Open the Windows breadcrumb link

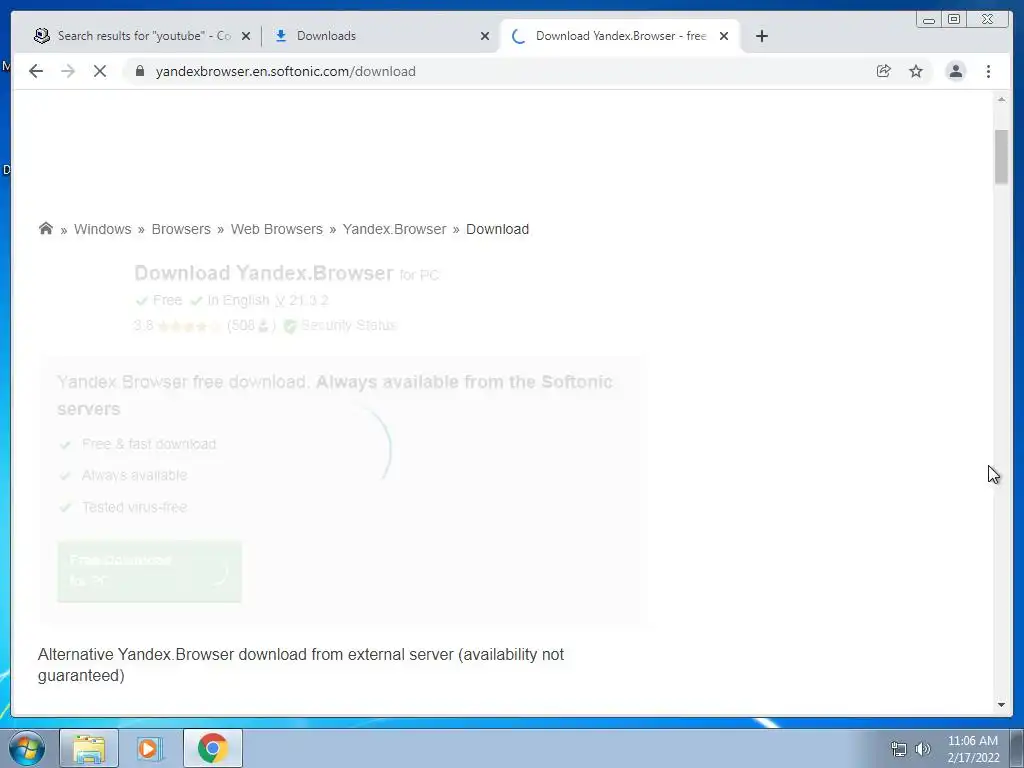click(103, 229)
